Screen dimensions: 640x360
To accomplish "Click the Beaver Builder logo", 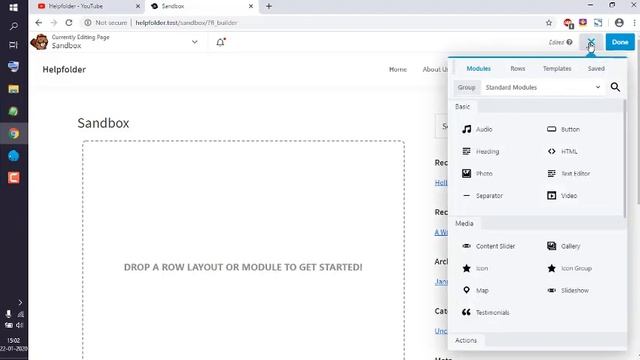I will [40, 42].
